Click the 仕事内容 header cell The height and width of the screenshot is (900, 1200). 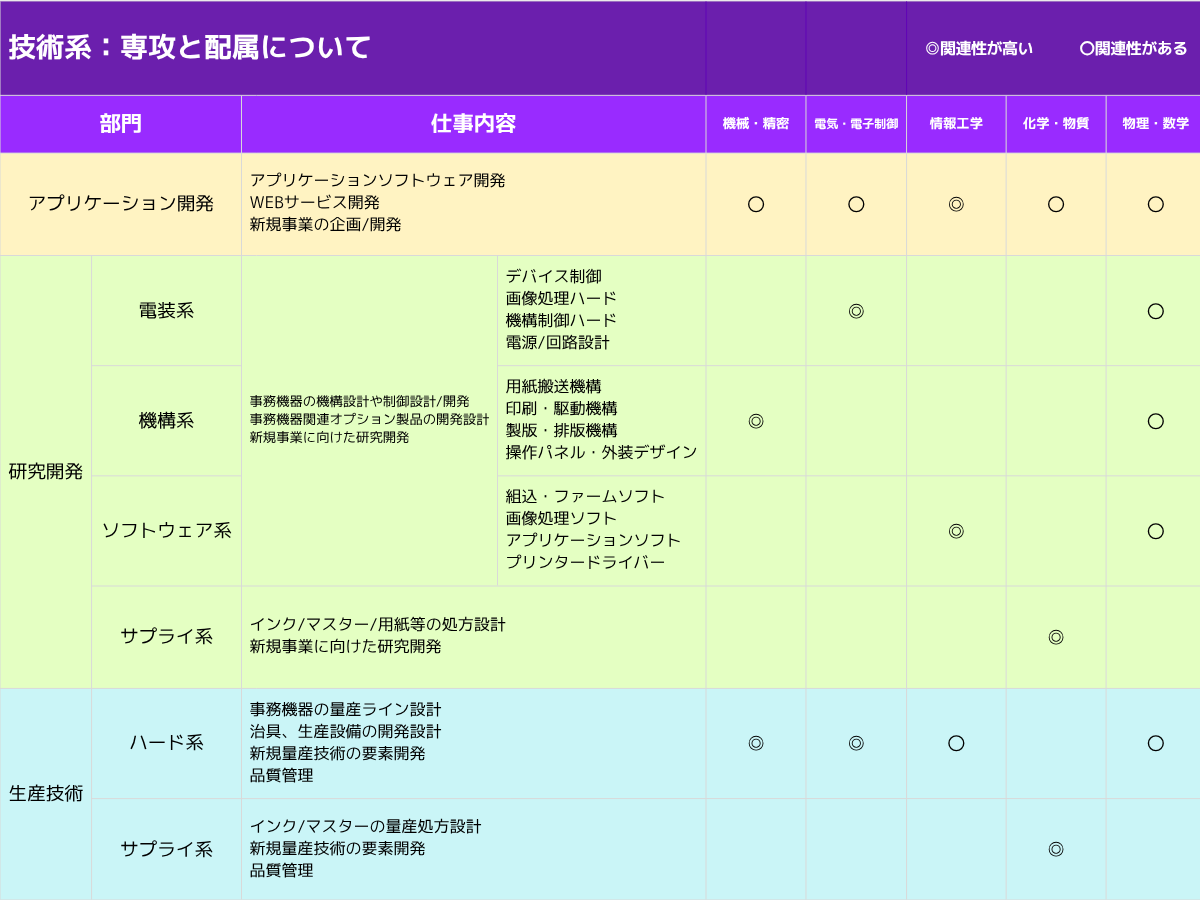pos(473,124)
